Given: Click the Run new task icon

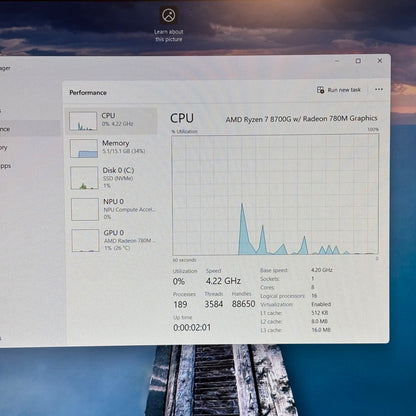Looking at the screenshot, I should click(x=321, y=90).
